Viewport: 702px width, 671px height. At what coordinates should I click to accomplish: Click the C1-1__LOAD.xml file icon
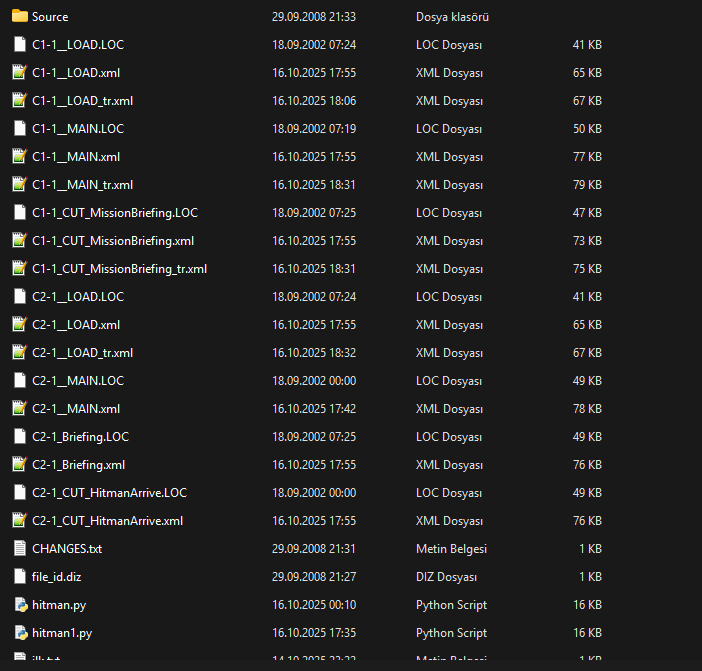(x=20, y=73)
